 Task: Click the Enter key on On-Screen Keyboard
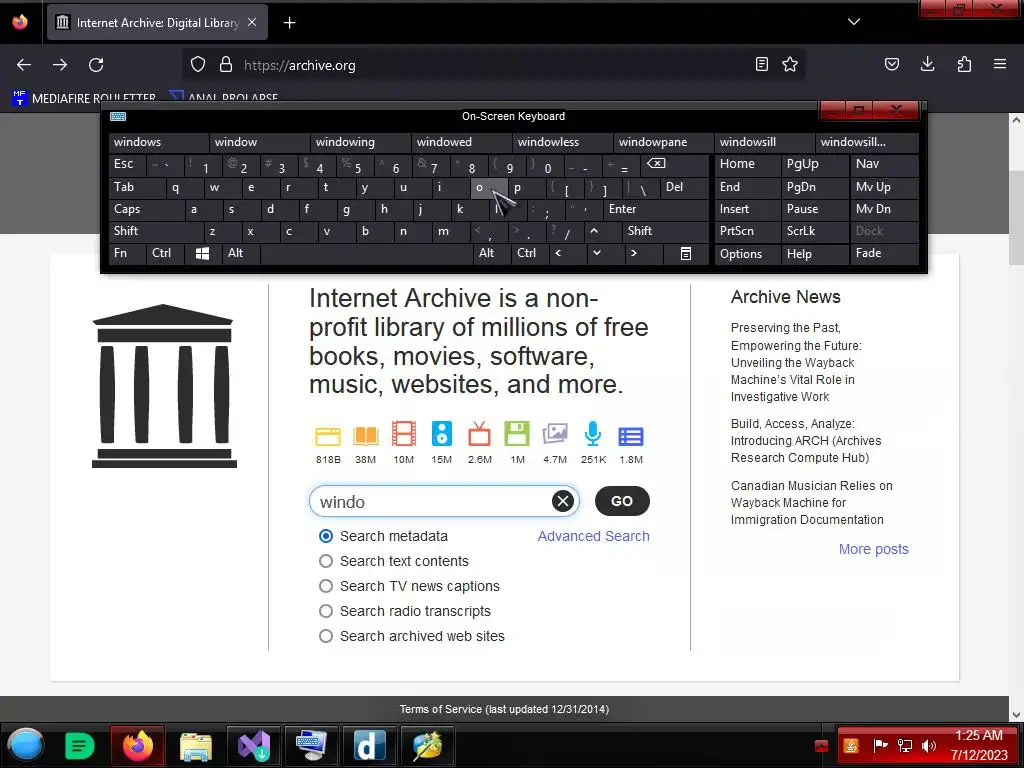click(x=656, y=209)
